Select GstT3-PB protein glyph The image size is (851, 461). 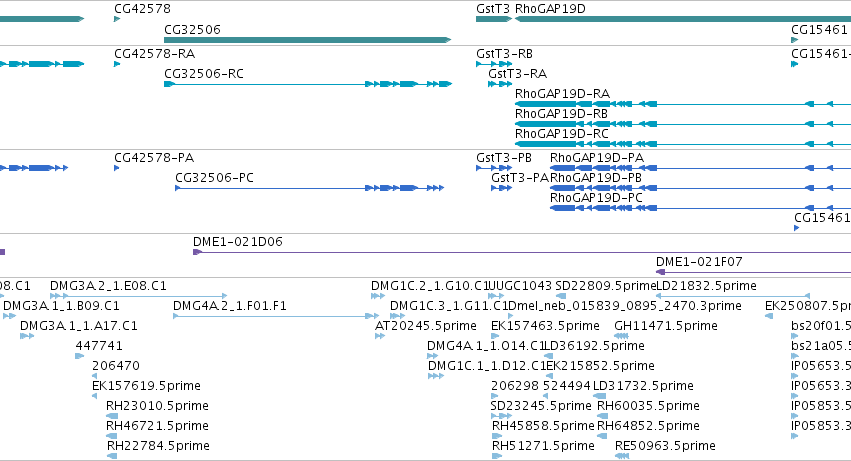click(x=494, y=168)
